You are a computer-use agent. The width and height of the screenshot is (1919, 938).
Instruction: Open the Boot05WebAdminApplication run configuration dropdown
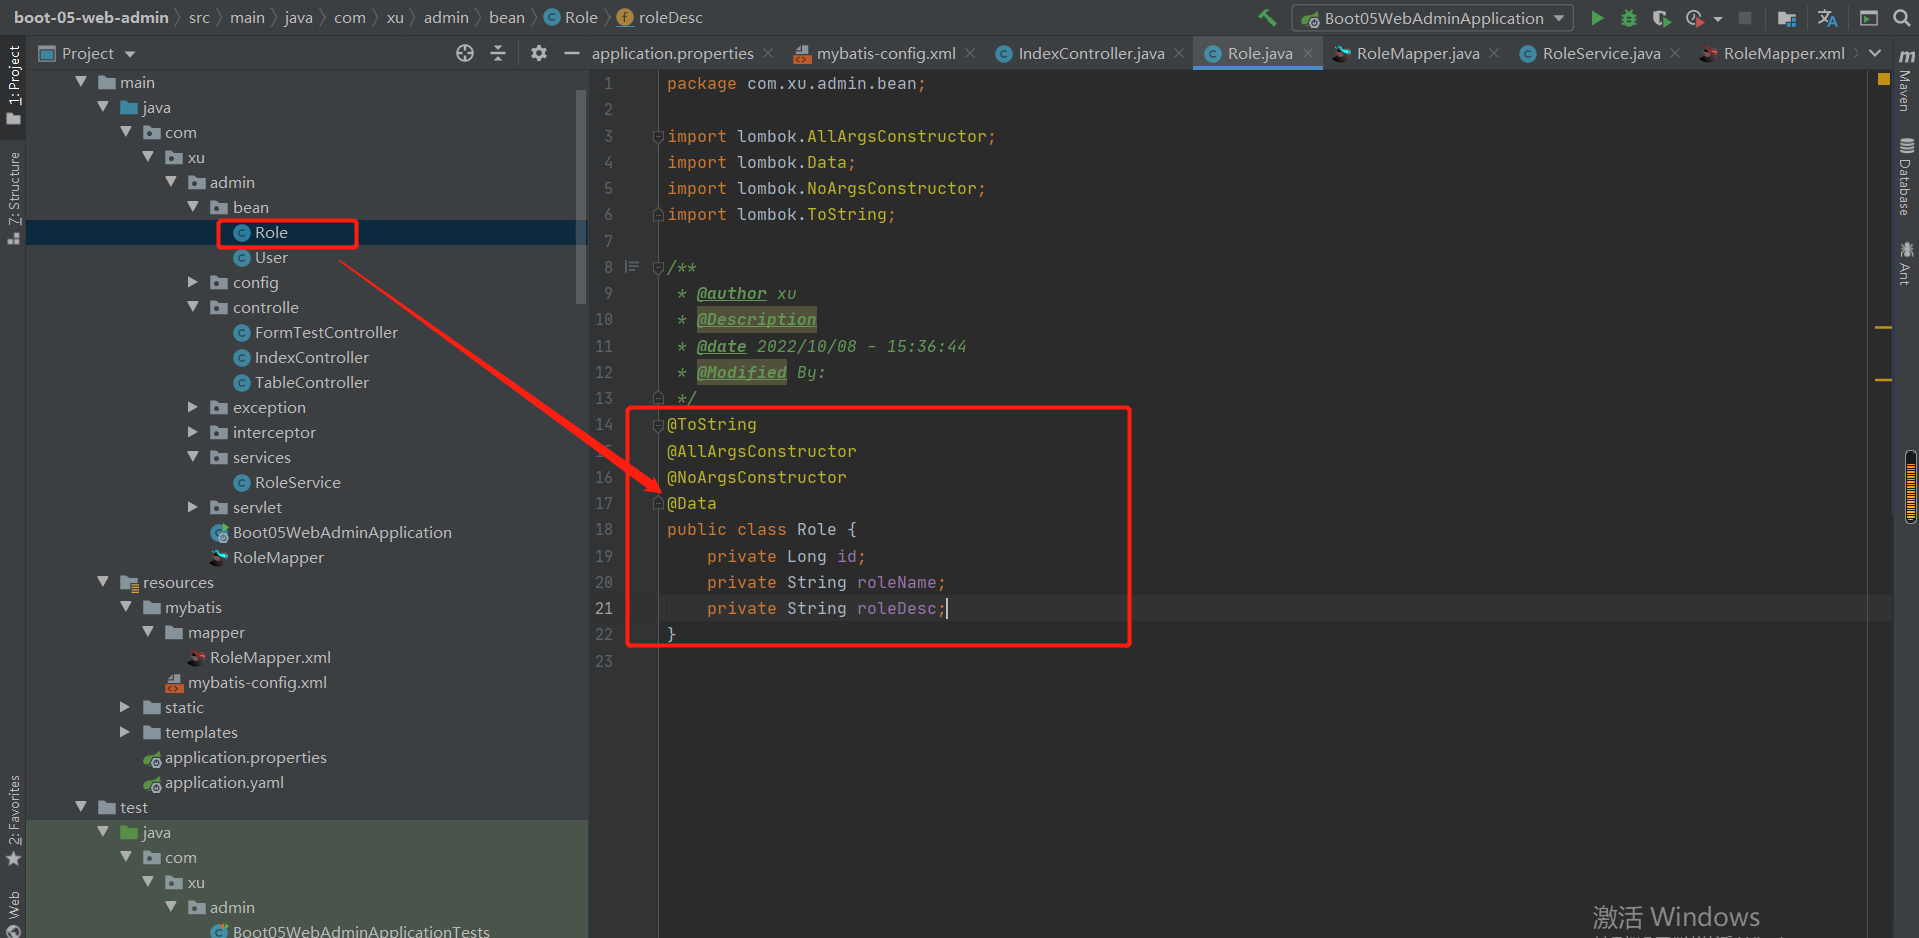pyautogui.click(x=1433, y=18)
